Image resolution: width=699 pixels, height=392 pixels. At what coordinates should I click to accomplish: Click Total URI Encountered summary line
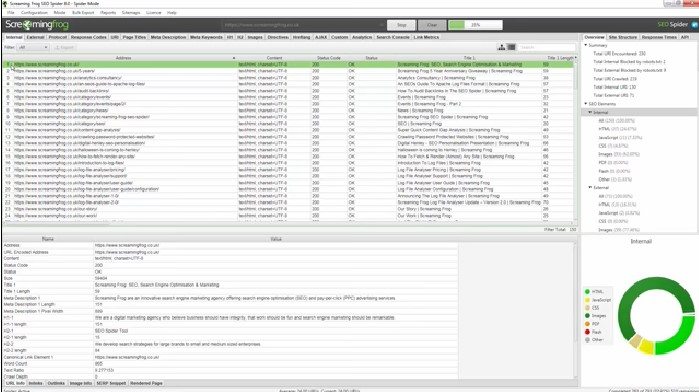coord(619,54)
